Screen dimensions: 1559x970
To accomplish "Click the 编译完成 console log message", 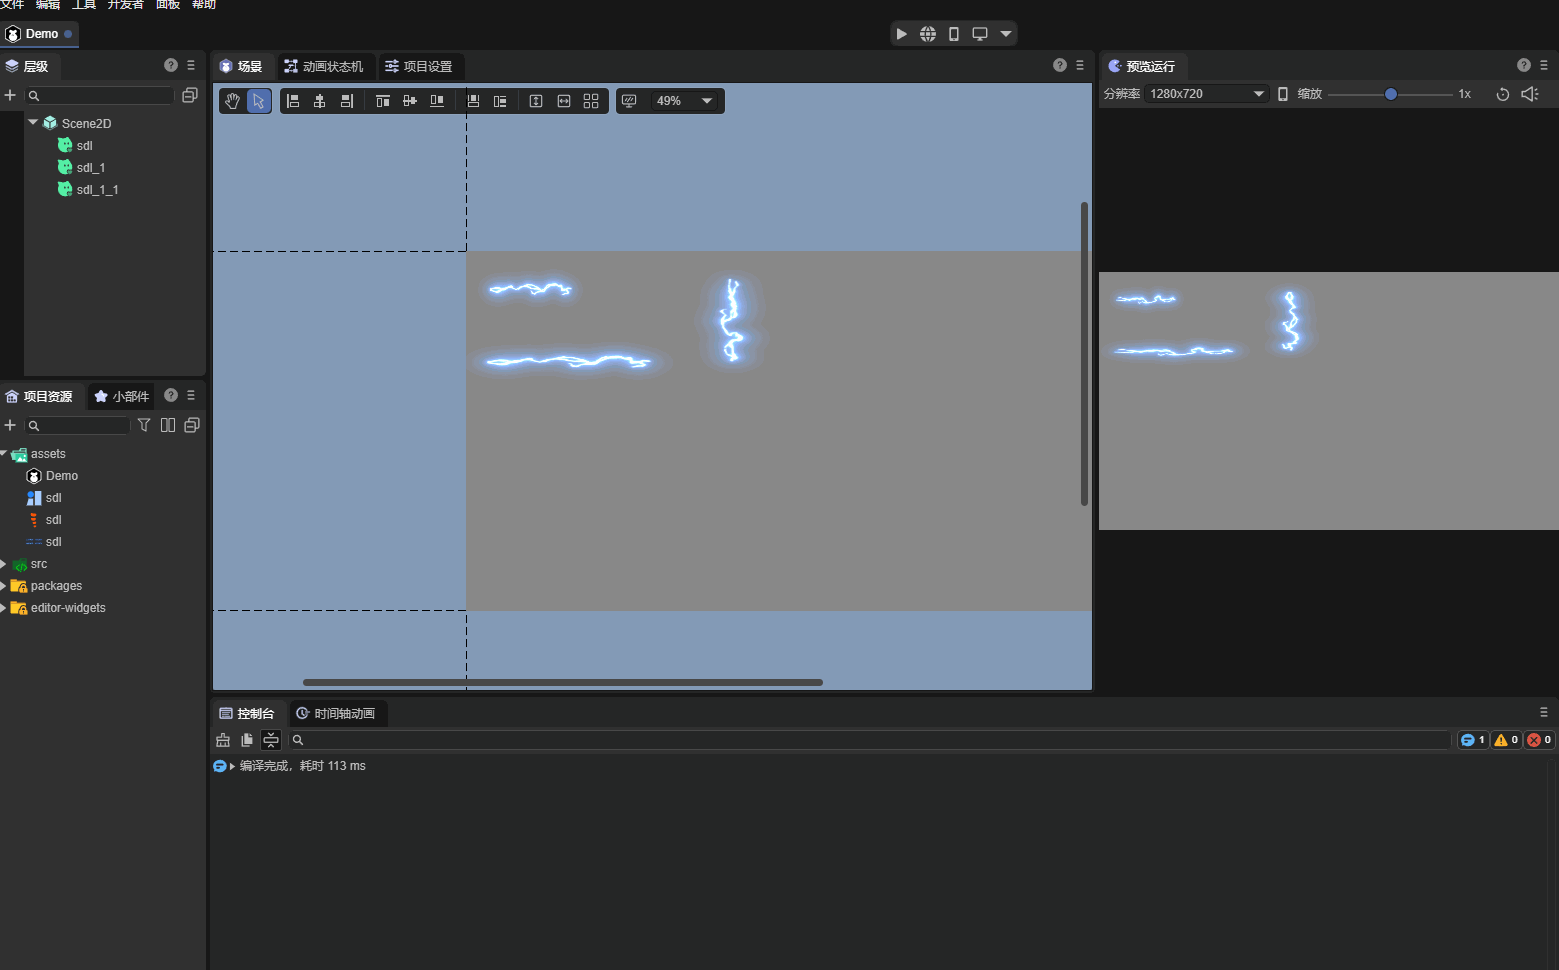I will click(x=302, y=766).
